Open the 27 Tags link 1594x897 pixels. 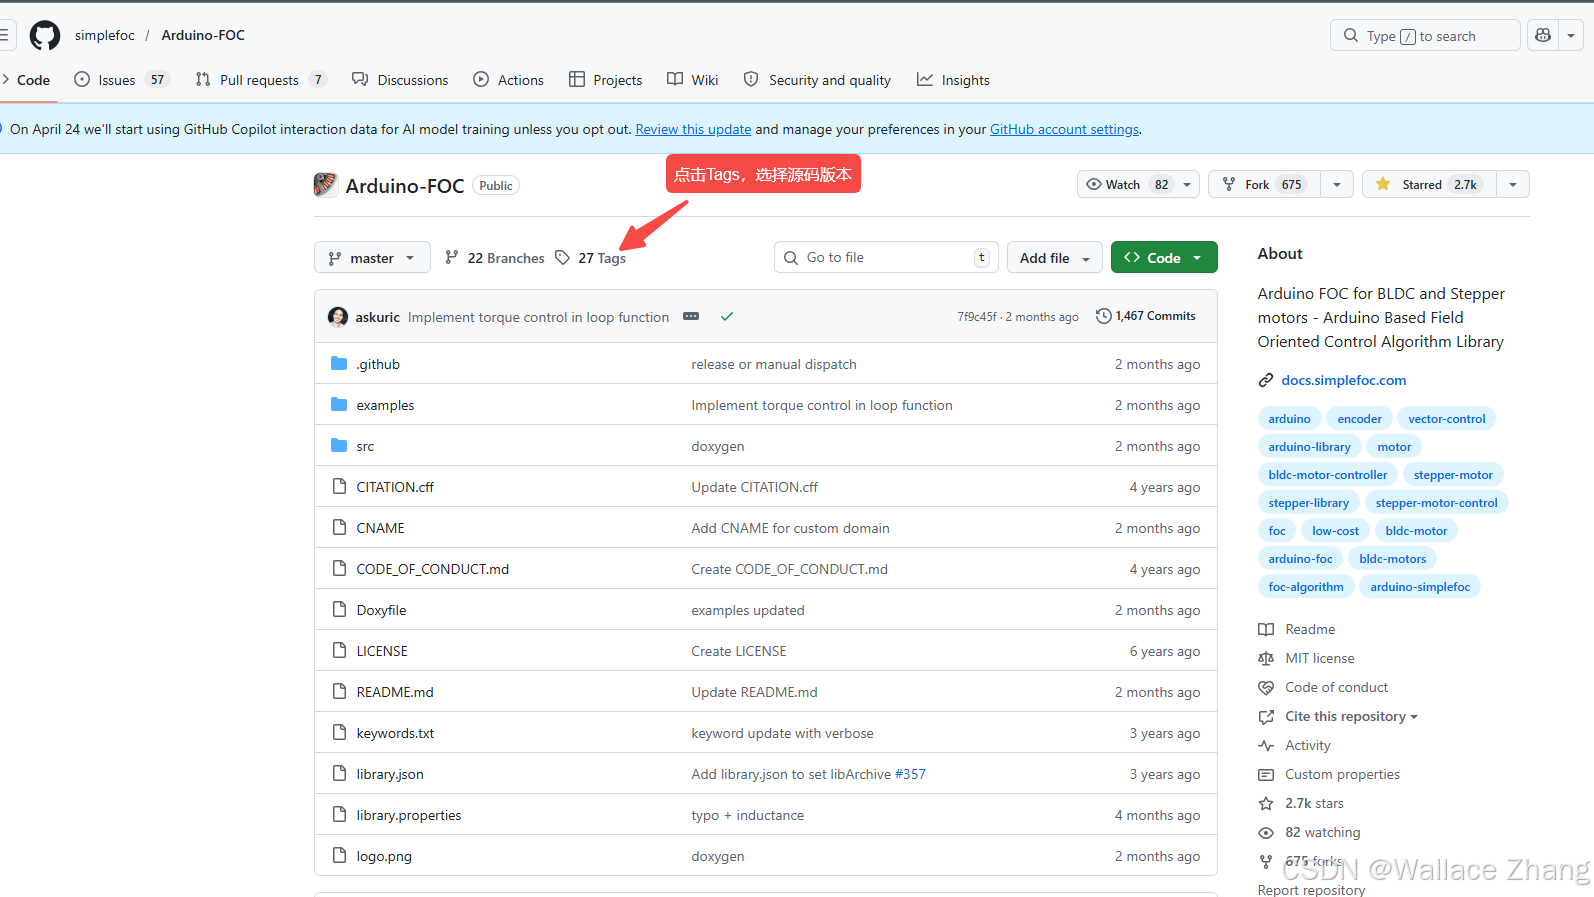click(x=591, y=258)
